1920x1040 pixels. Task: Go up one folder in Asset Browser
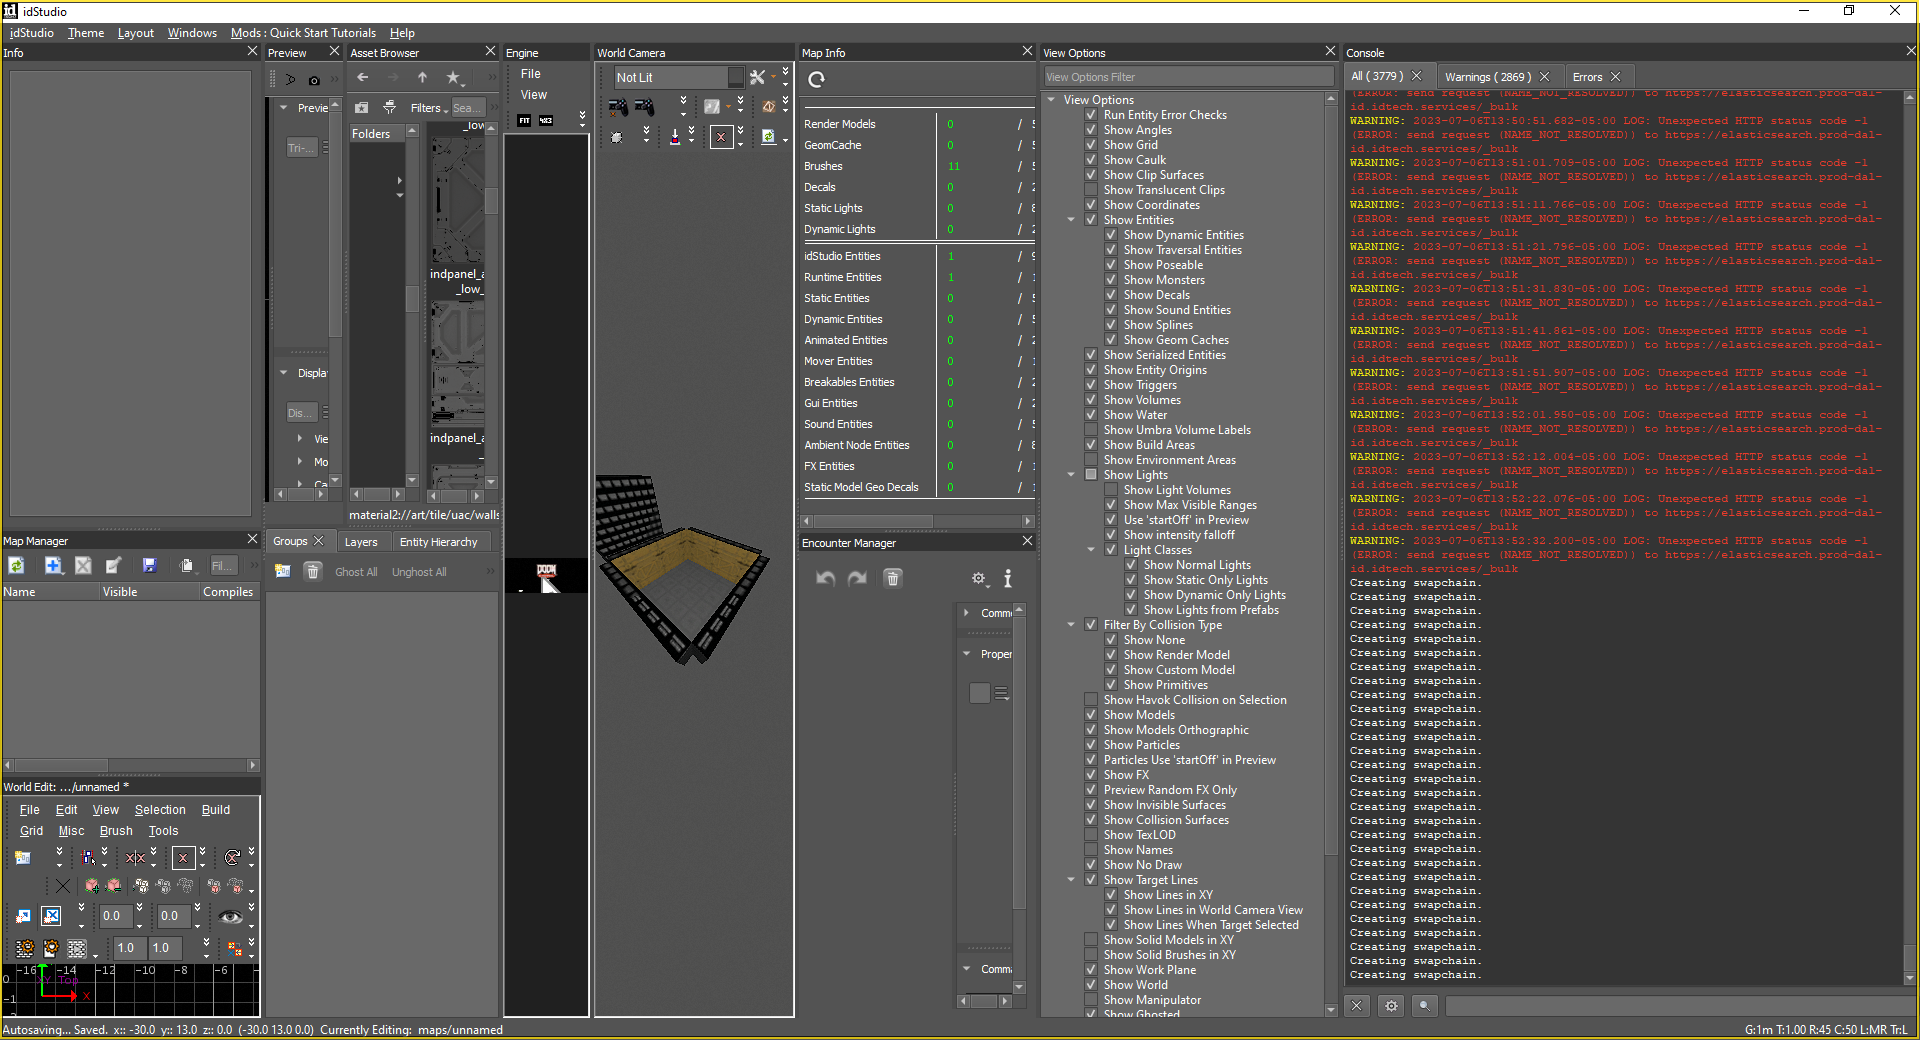pos(423,78)
